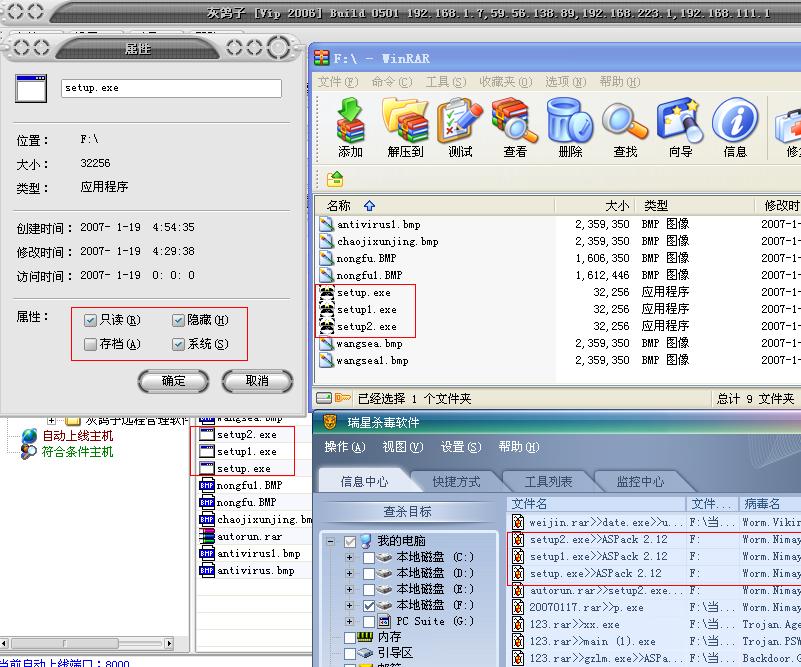Click the WinRAR View (查看) icon
801x667 pixels.
[x=514, y=122]
